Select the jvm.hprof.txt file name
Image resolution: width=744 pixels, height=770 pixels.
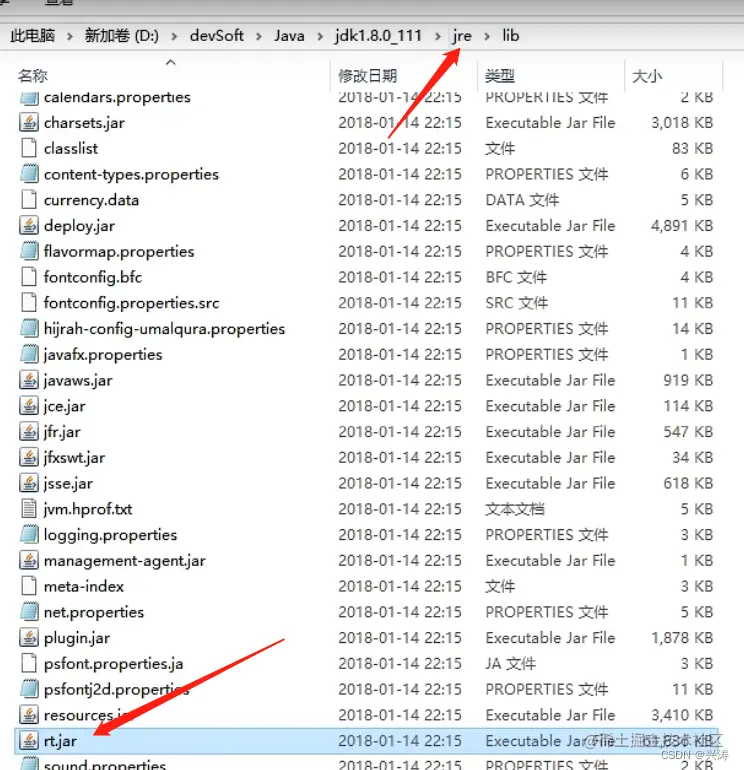coord(88,509)
